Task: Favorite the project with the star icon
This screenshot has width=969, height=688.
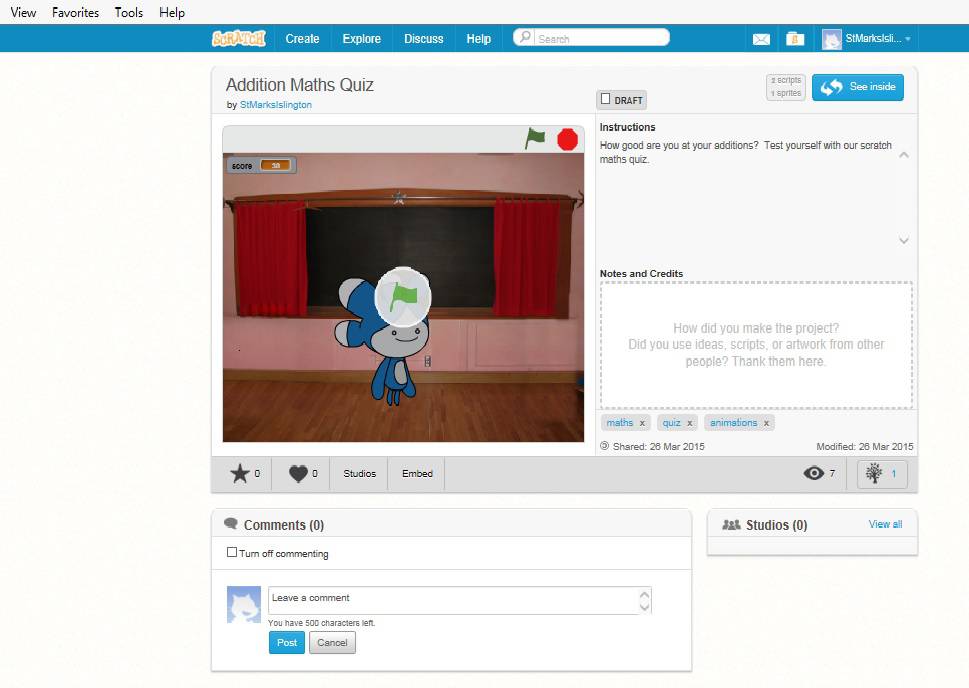Action: (240, 474)
